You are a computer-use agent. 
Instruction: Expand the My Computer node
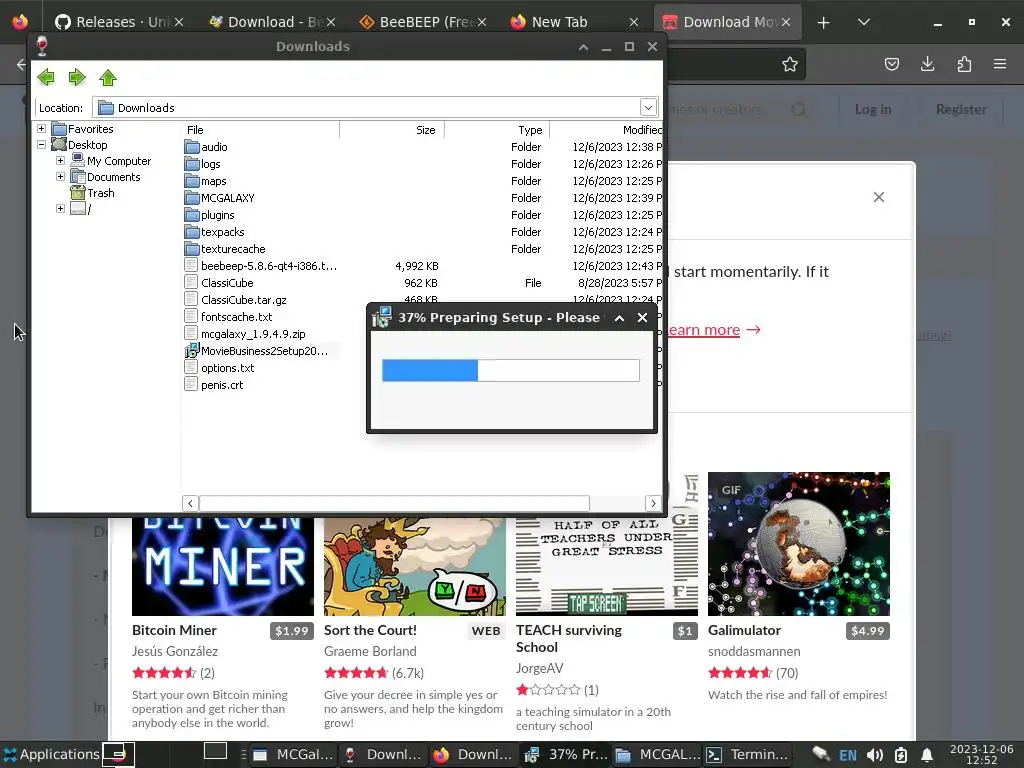click(60, 161)
